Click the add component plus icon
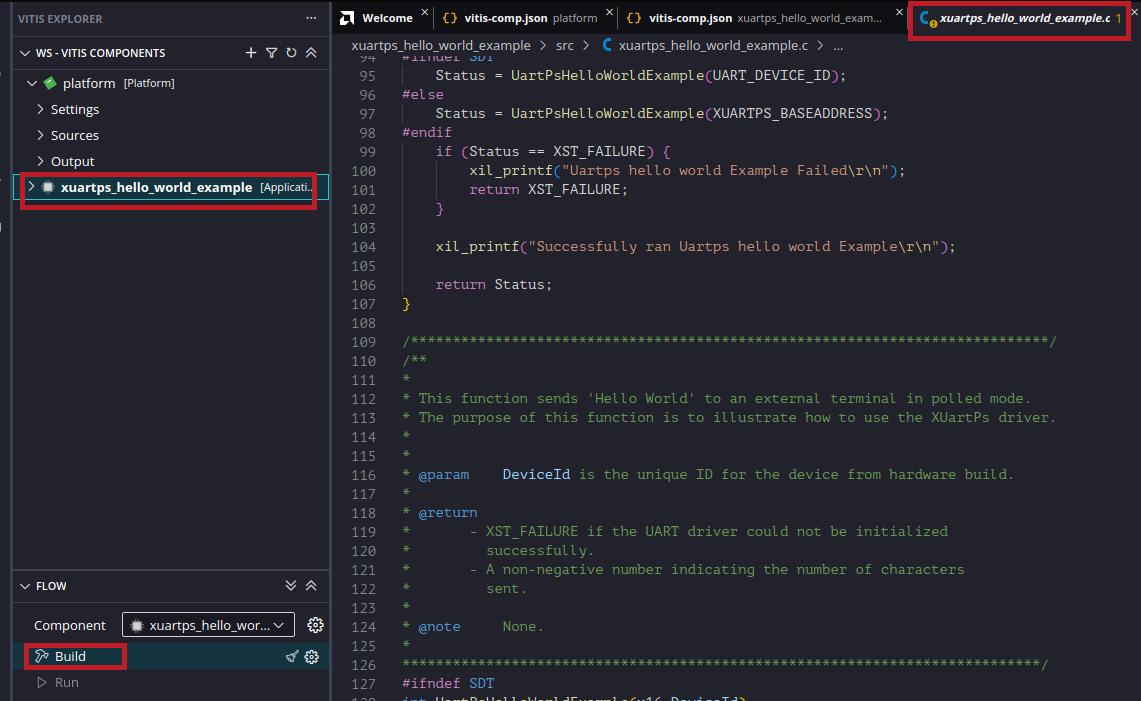Viewport: 1141px width, 701px height. (251, 53)
